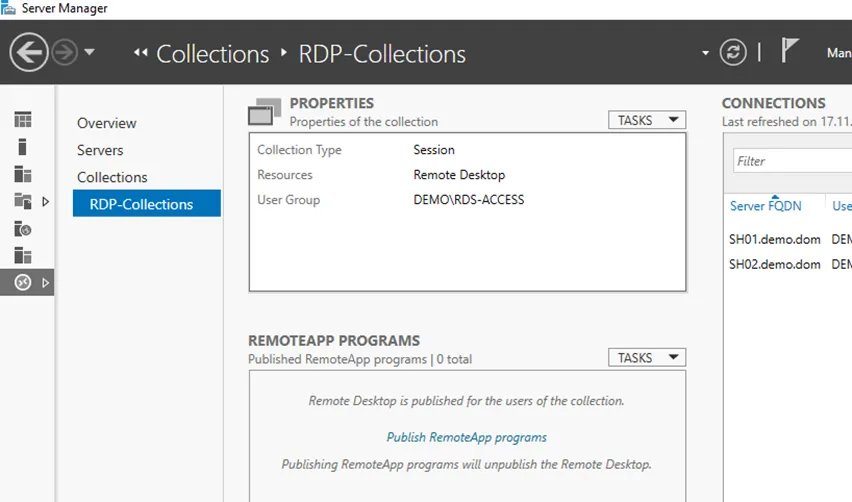
Task: Select Servers in the navigation list
Action: point(100,150)
